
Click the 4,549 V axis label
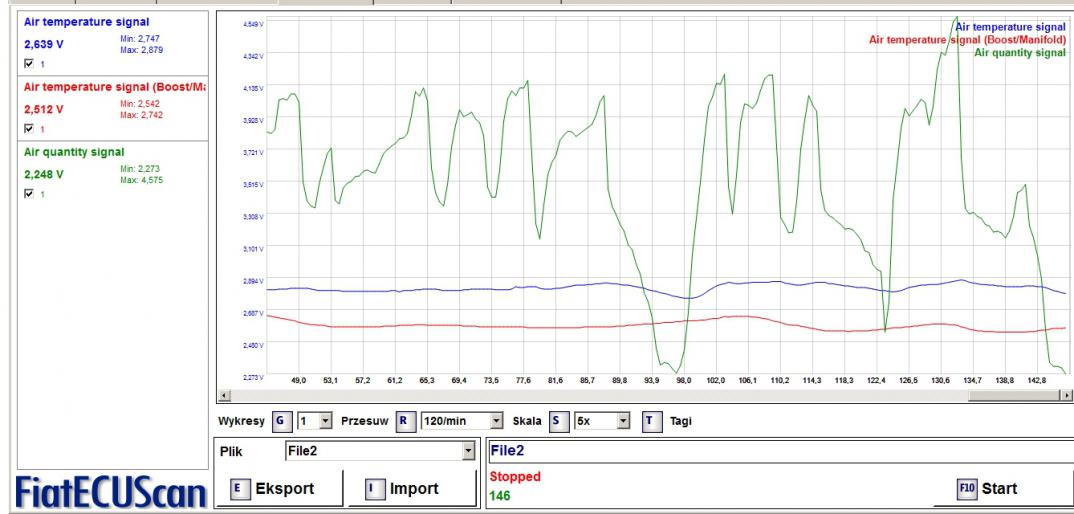[253, 24]
